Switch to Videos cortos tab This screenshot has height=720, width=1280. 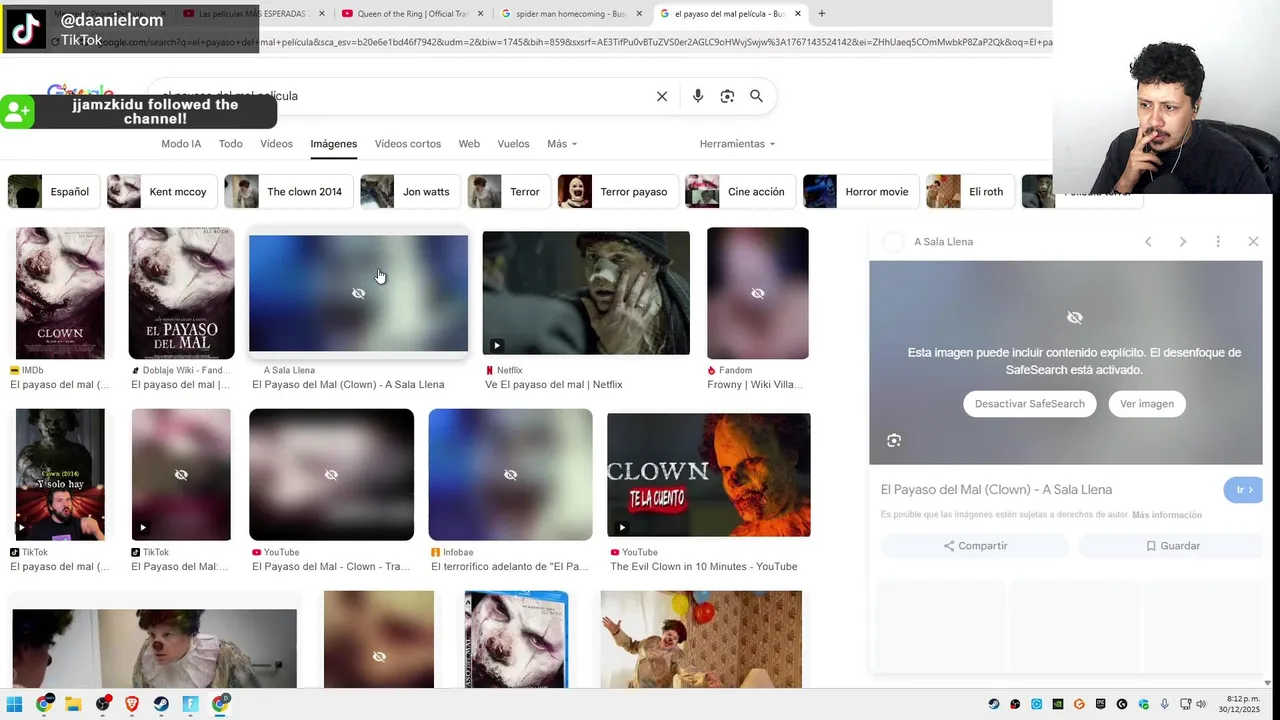(x=408, y=144)
